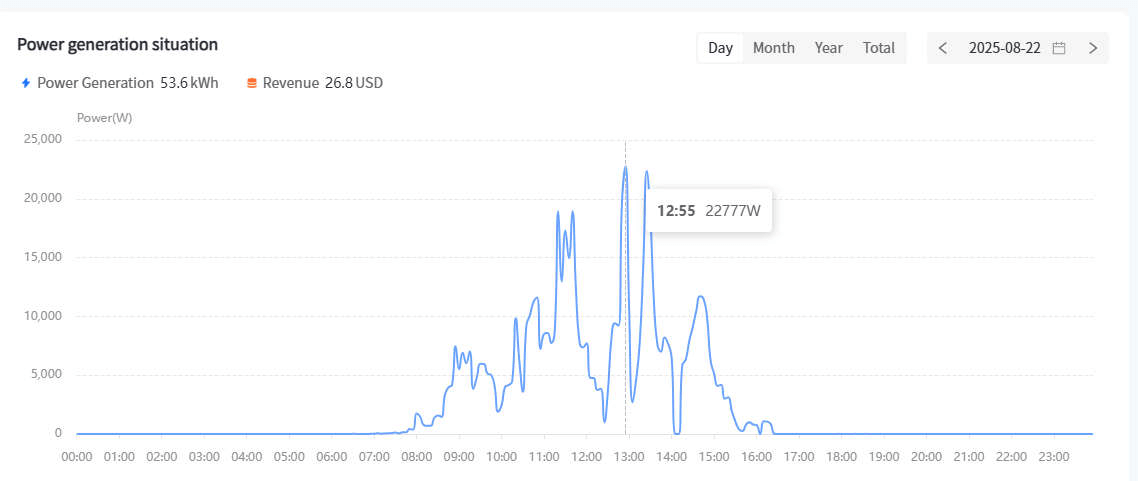
Task: Click the Power generation situation heading
Action: [x=118, y=44]
